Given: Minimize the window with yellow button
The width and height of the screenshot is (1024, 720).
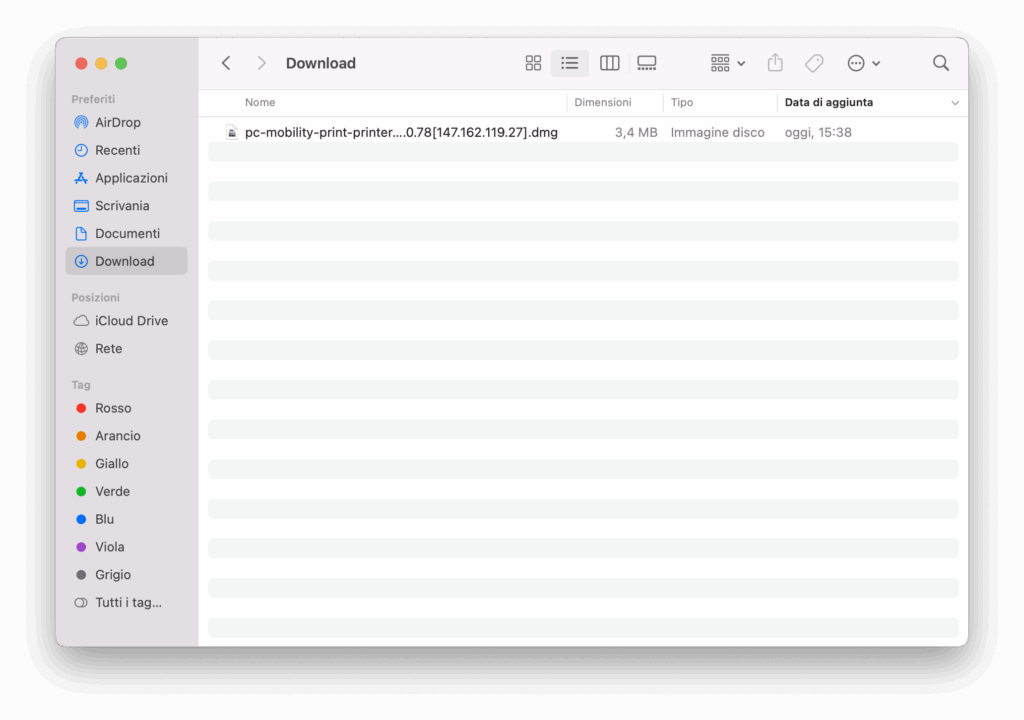Looking at the screenshot, I should pyautogui.click(x=101, y=63).
